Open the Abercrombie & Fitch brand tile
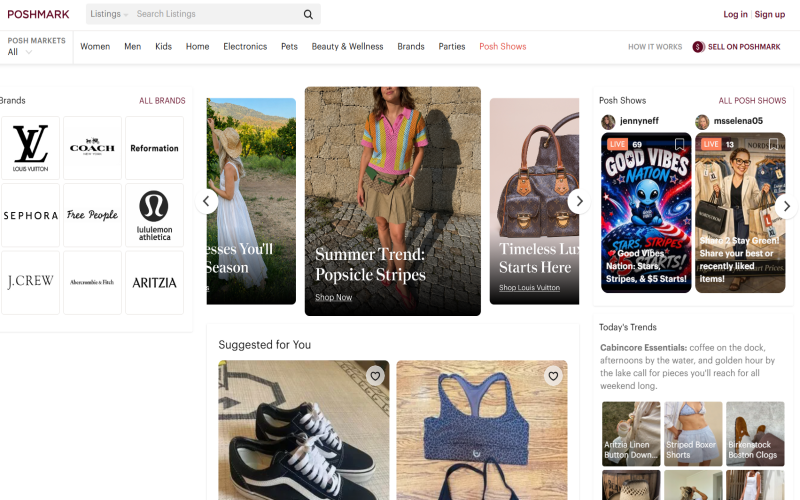 click(92, 282)
